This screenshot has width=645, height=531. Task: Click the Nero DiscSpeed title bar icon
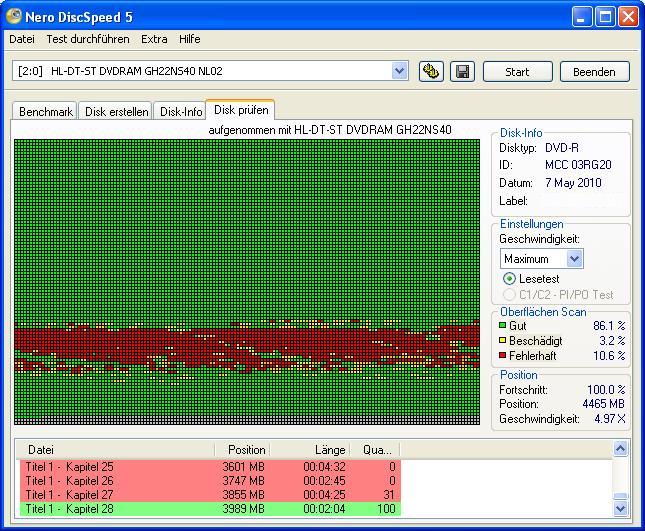point(14,17)
